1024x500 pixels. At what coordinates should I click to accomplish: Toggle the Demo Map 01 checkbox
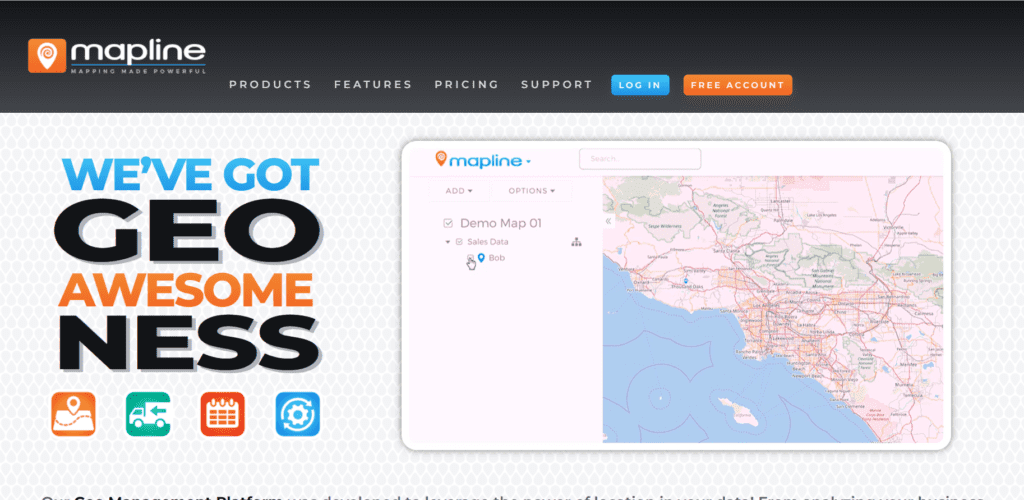click(448, 223)
